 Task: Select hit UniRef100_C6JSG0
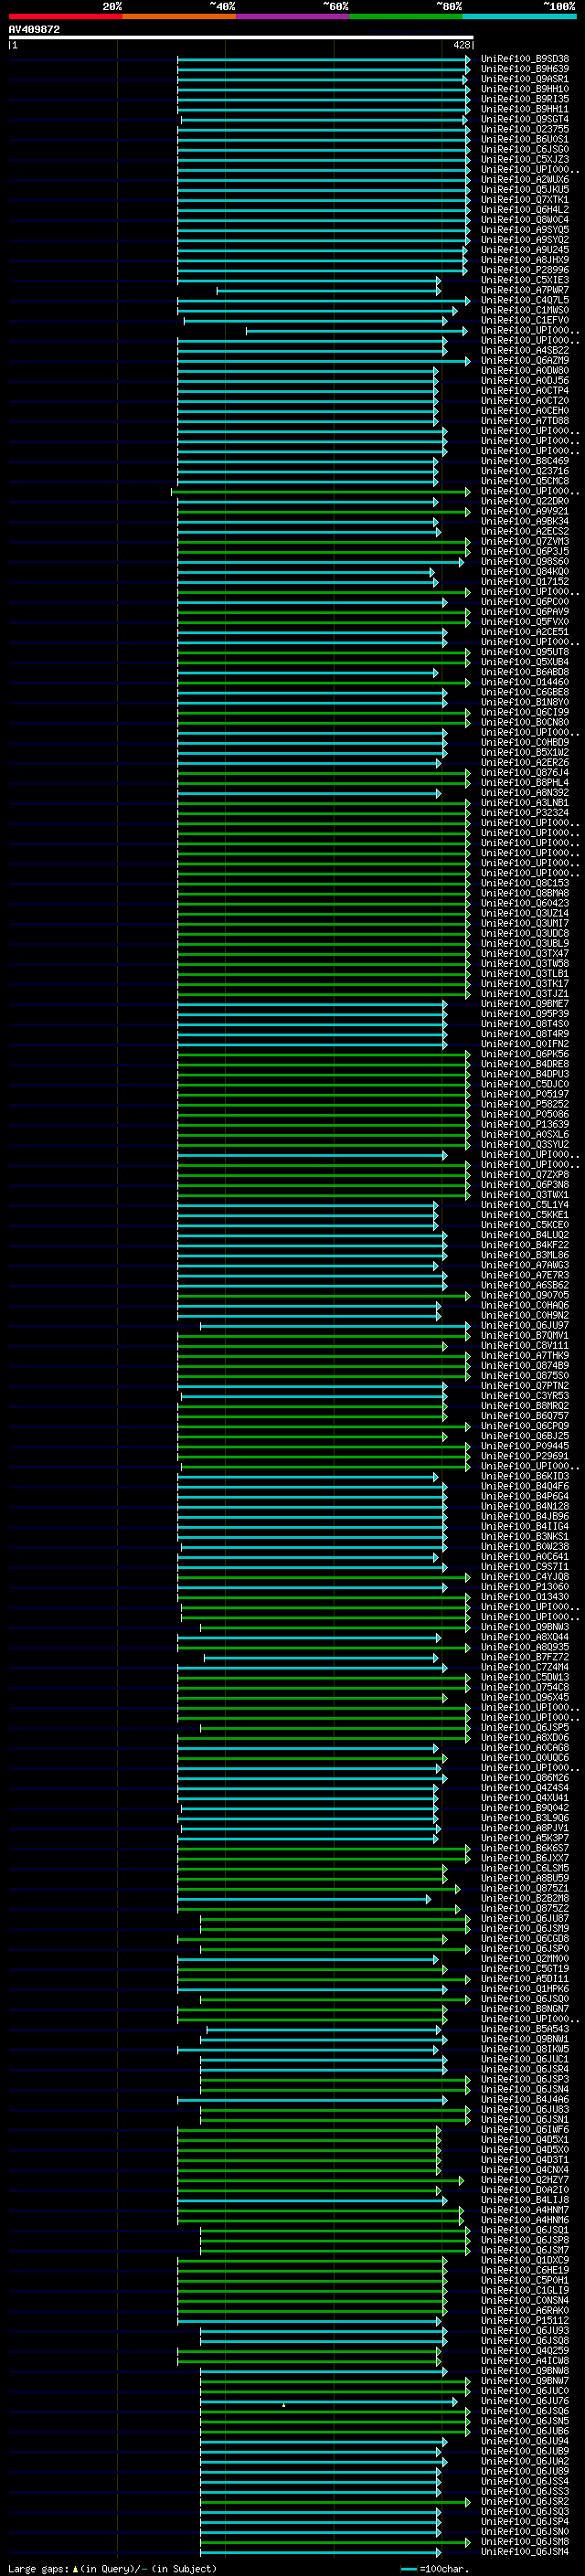525,149
